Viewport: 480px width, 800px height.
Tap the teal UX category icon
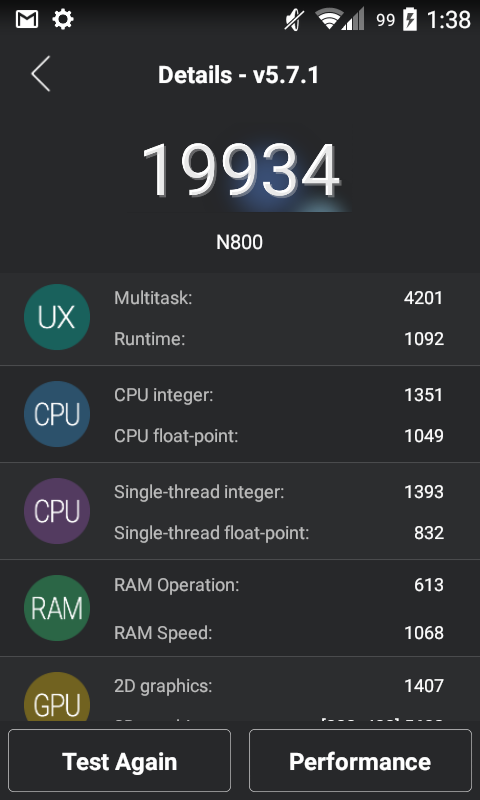click(57, 317)
